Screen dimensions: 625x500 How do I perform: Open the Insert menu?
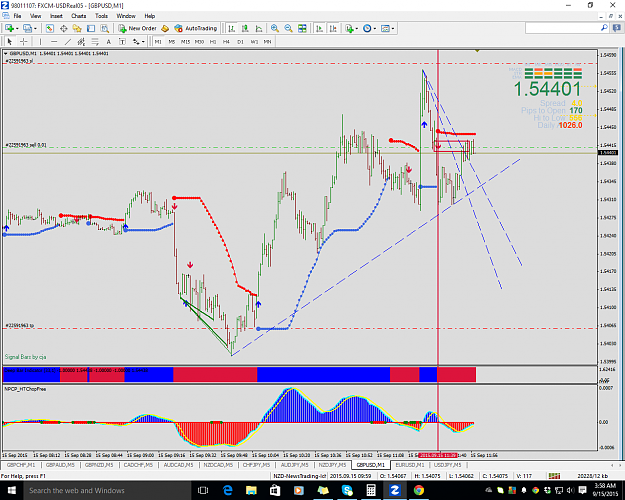pos(56,16)
